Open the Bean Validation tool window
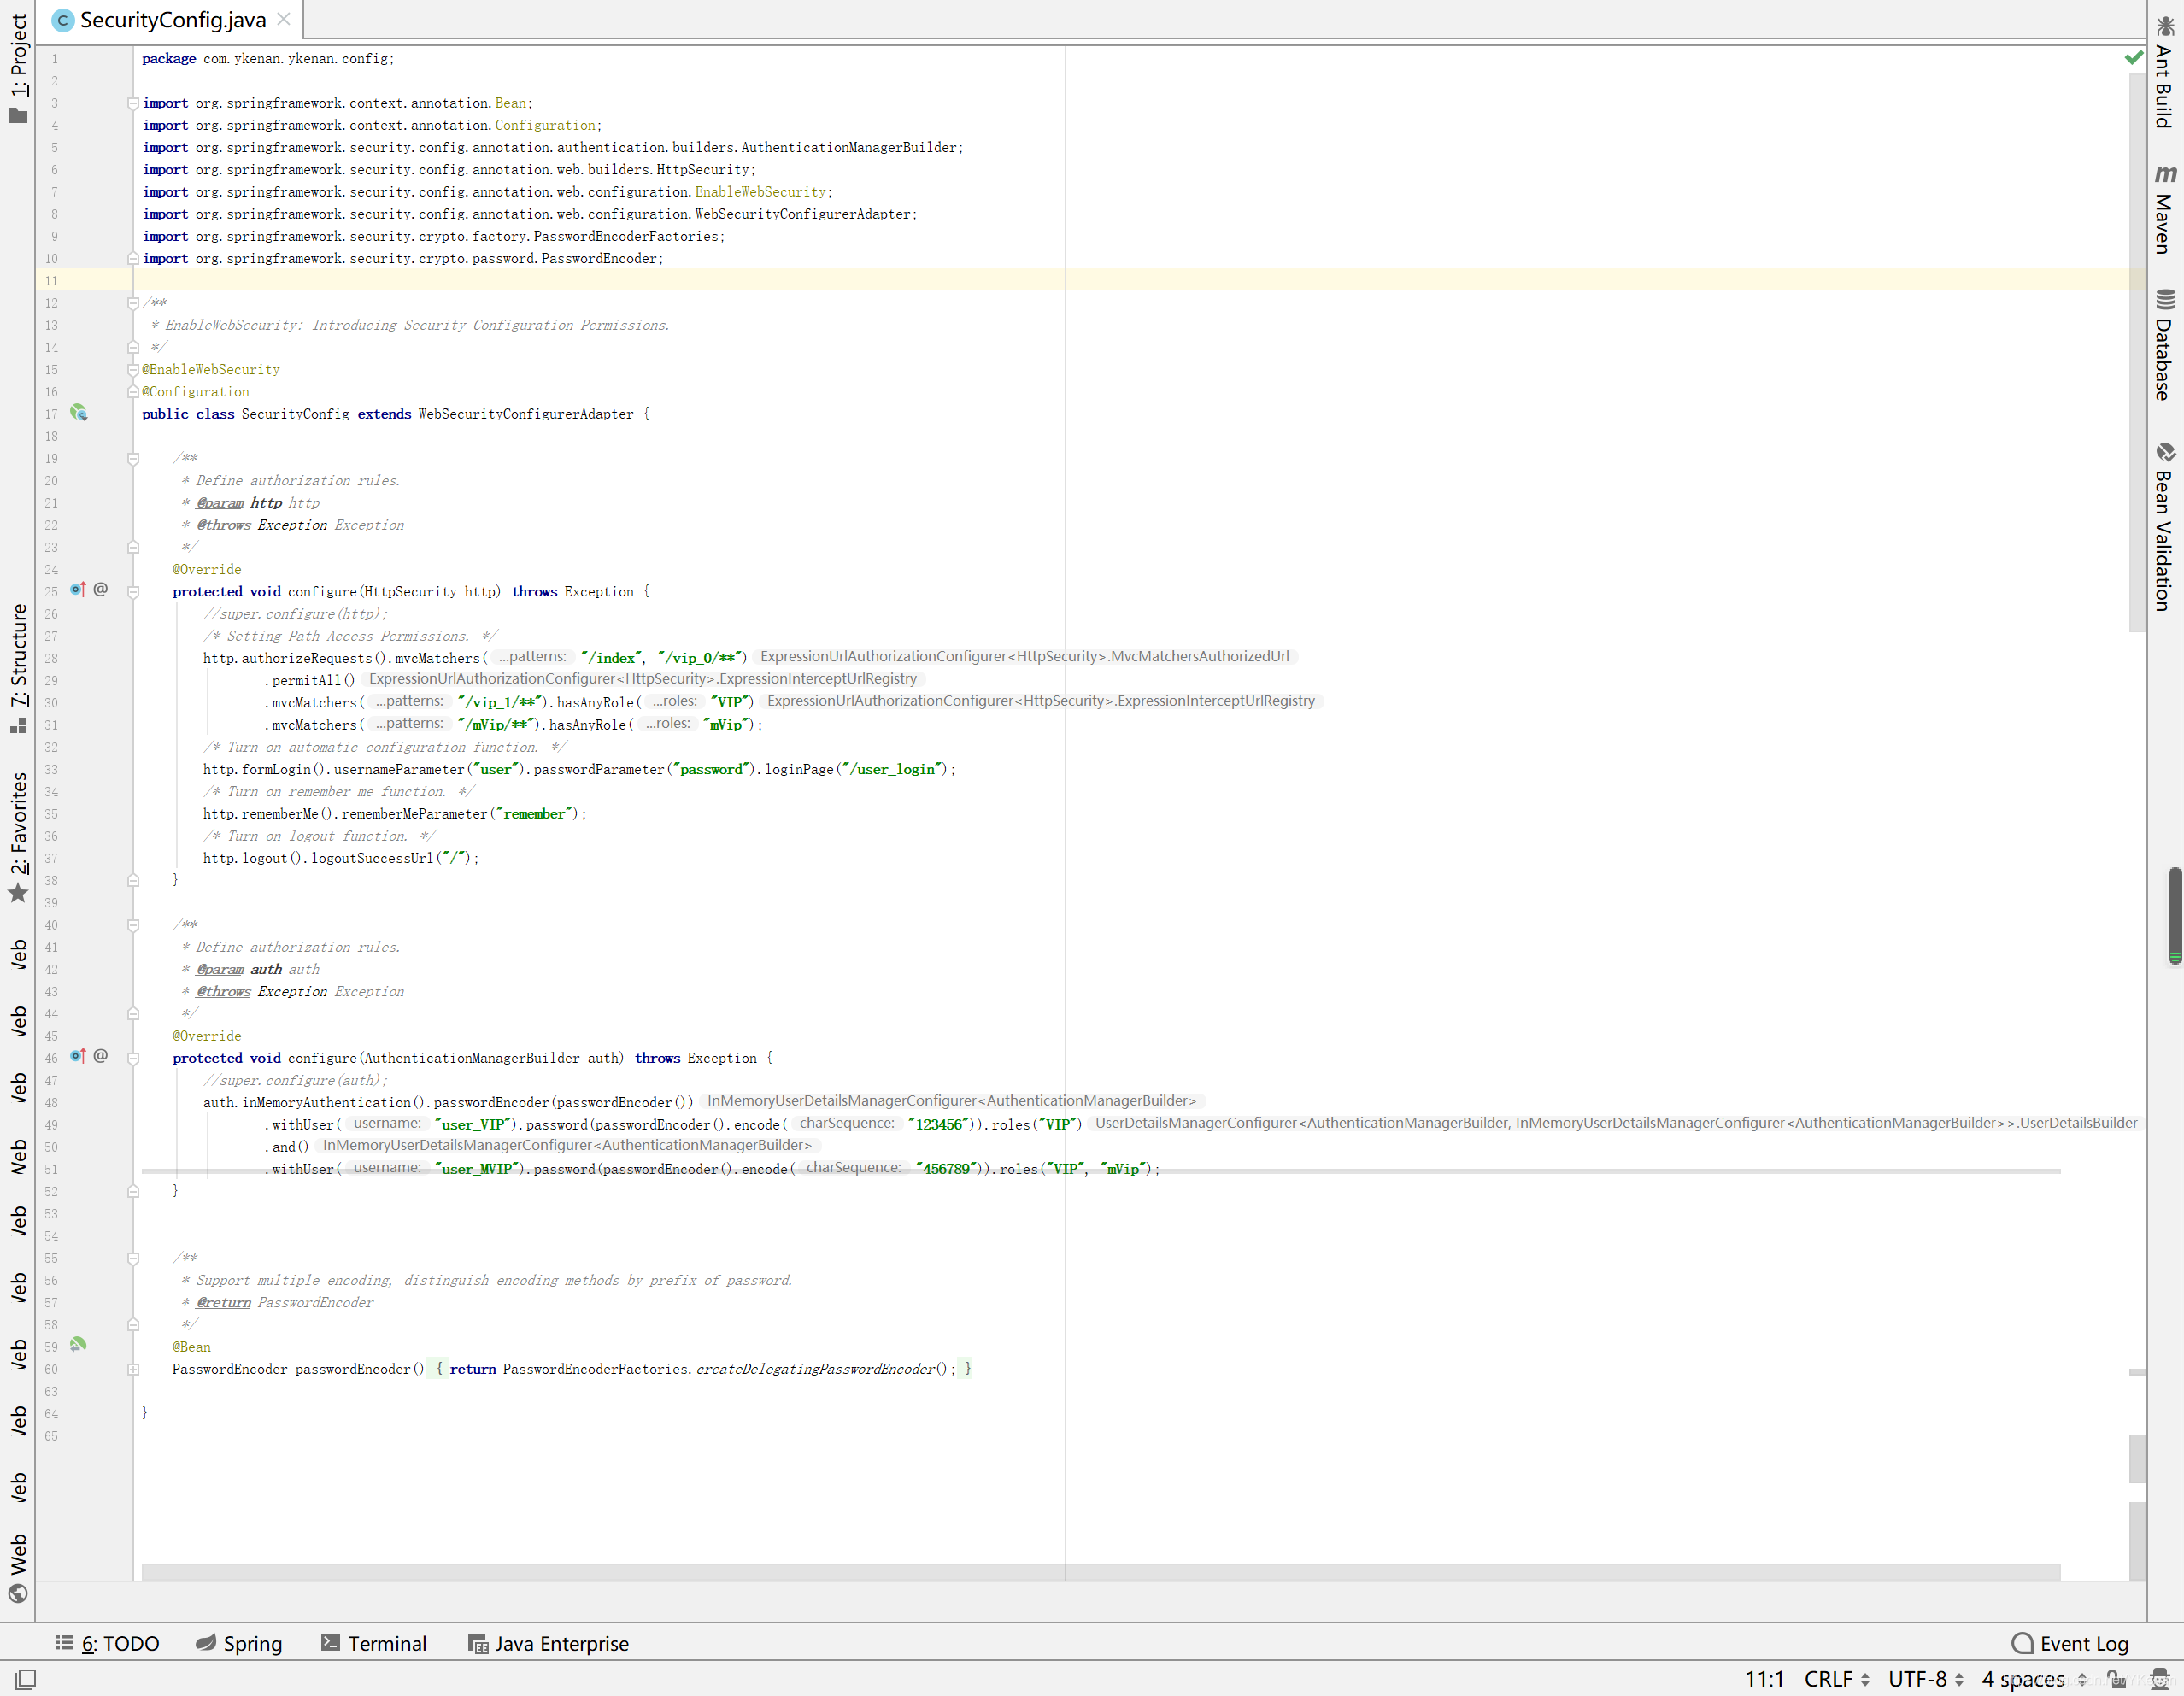Image resolution: width=2184 pixels, height=1696 pixels. (2165, 527)
